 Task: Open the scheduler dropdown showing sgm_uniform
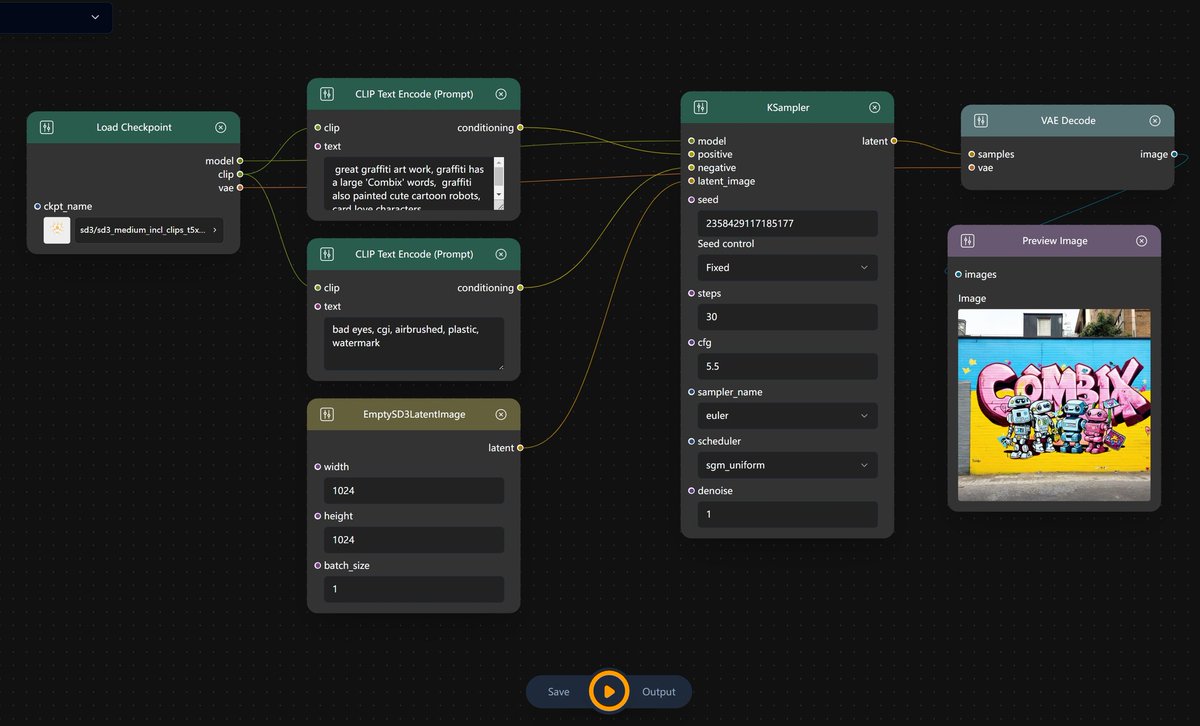(787, 464)
